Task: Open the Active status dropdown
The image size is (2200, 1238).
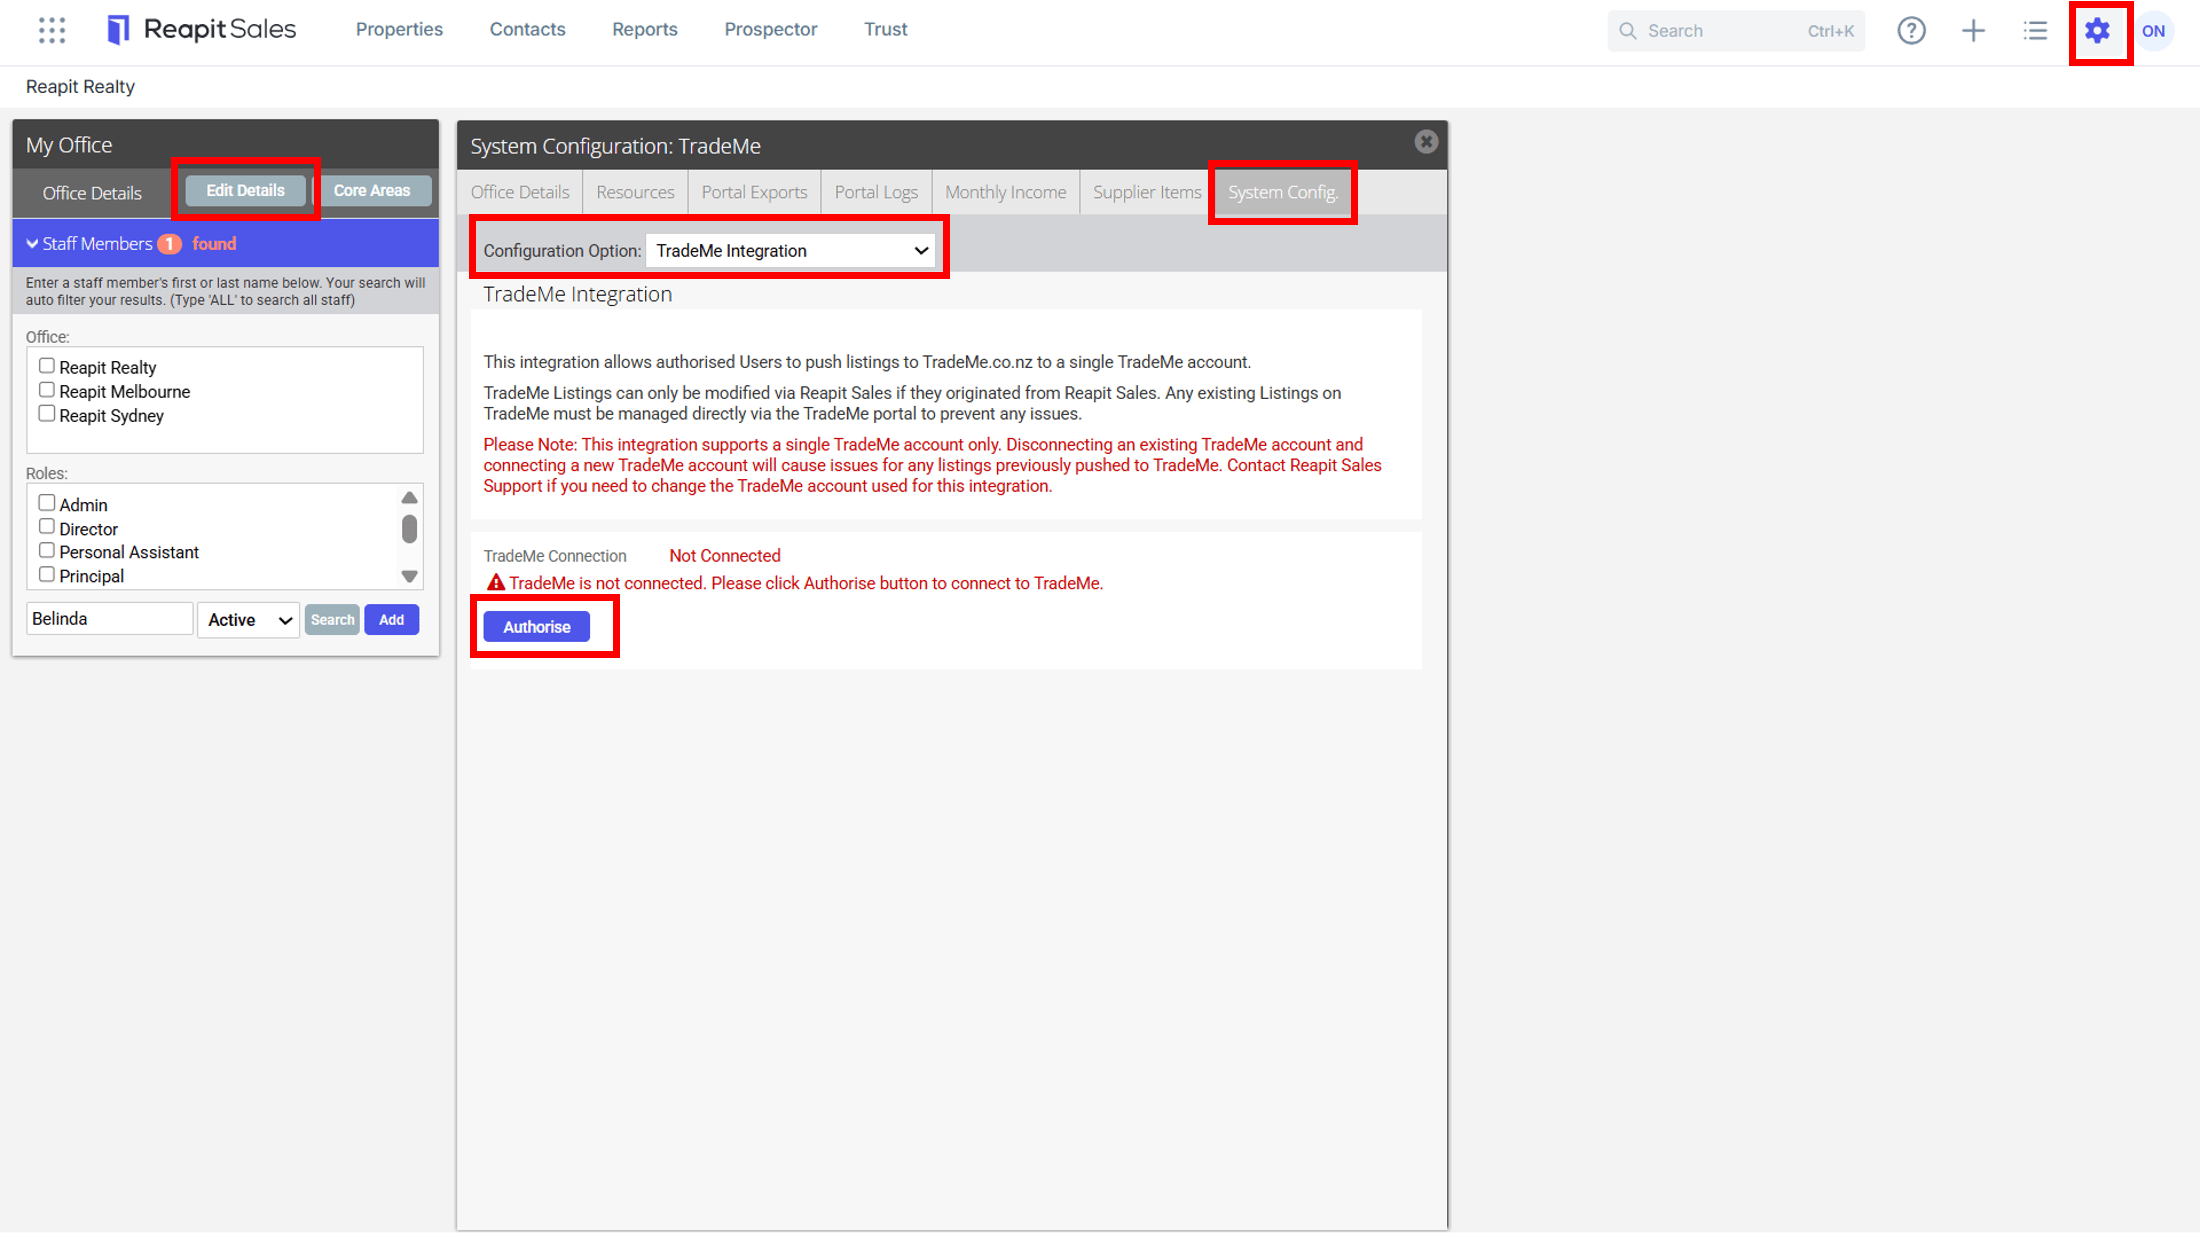Action: pyautogui.click(x=248, y=620)
